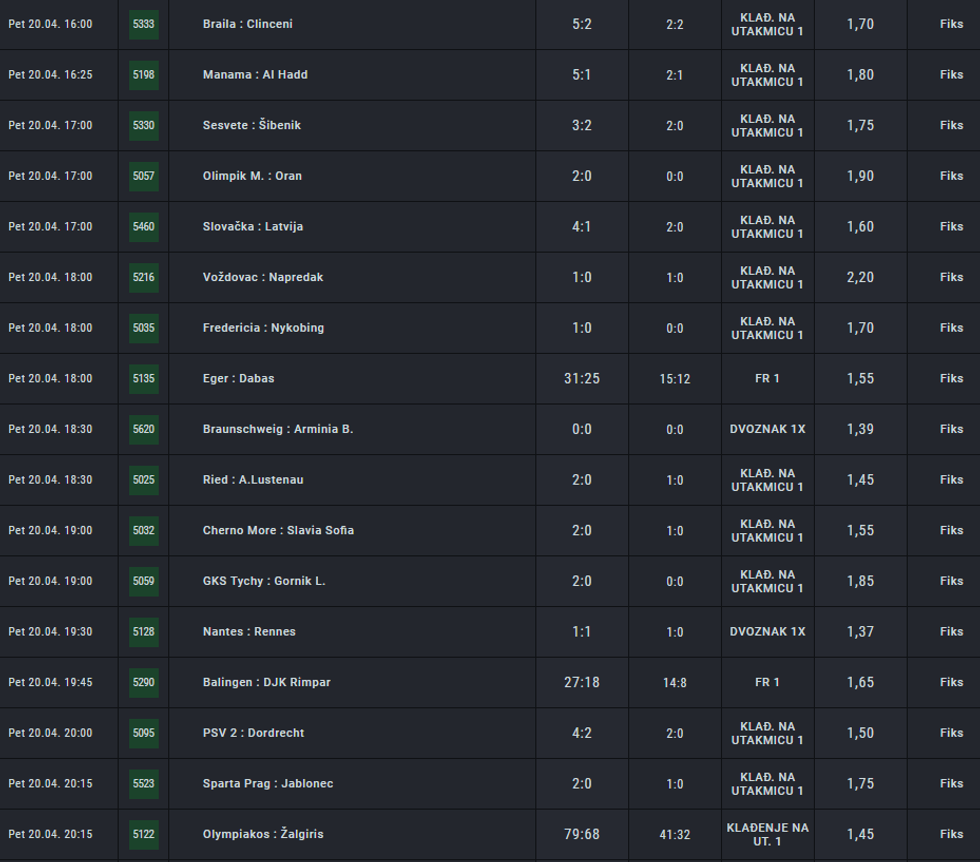Screen dimensions: 980x862
Task: Open the Braila : Clinceni match
Action: coord(248,24)
